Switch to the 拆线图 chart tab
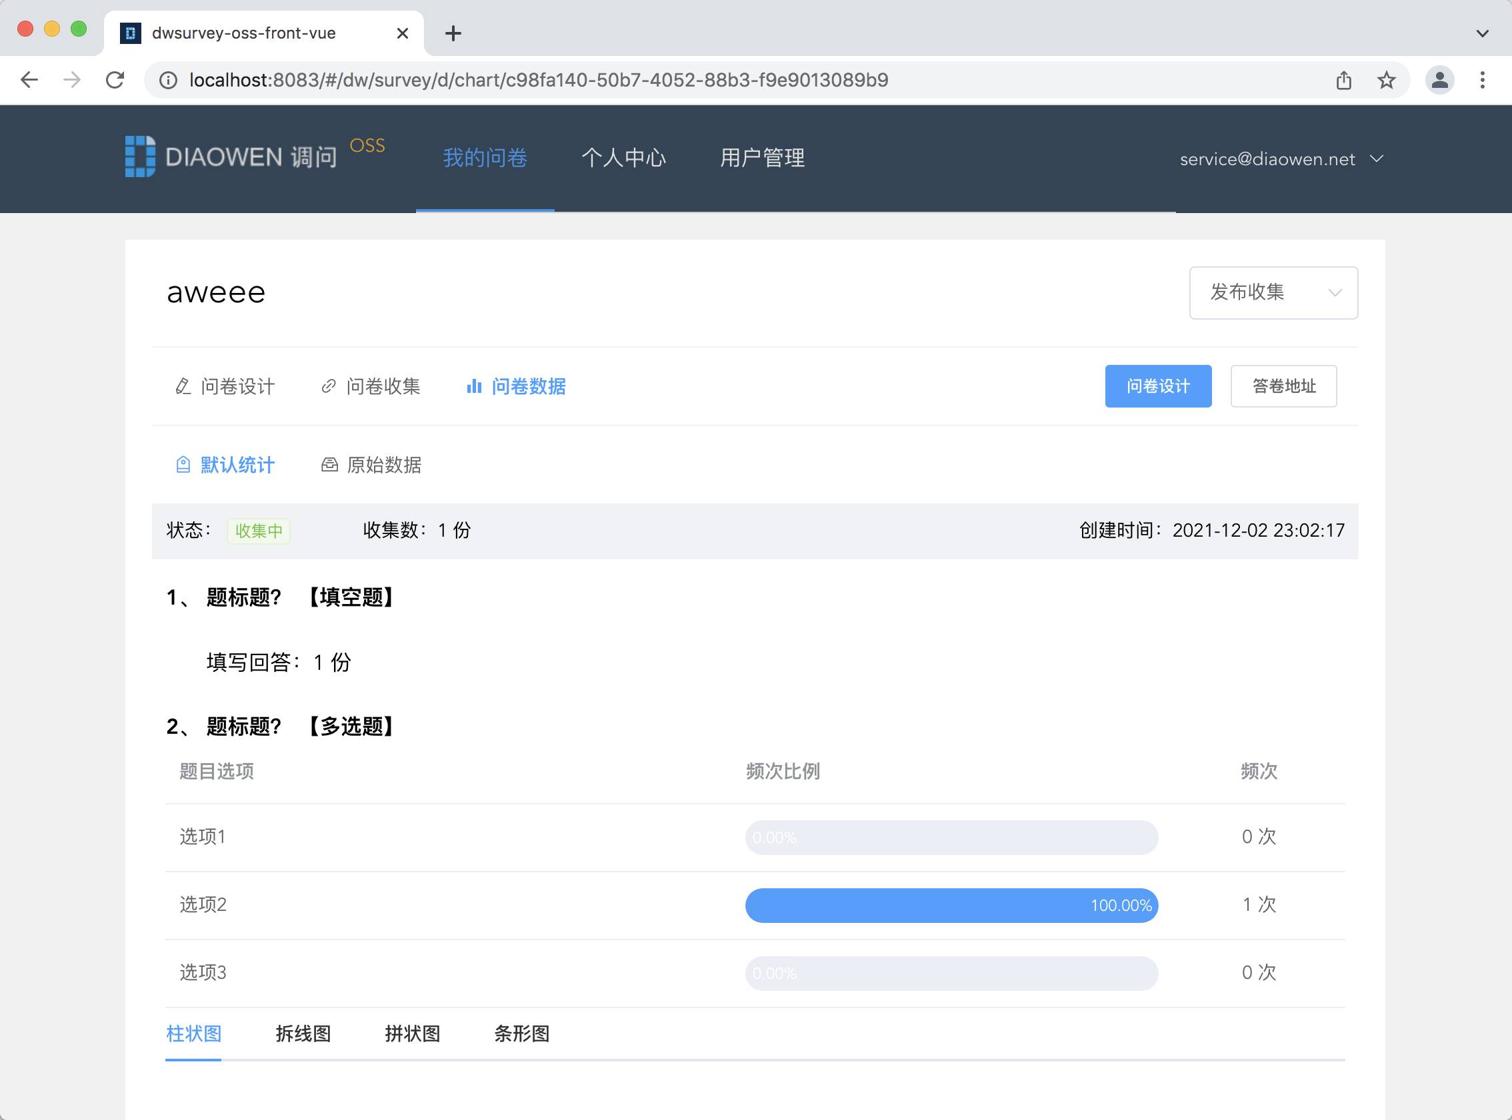1512x1120 pixels. [x=303, y=1034]
